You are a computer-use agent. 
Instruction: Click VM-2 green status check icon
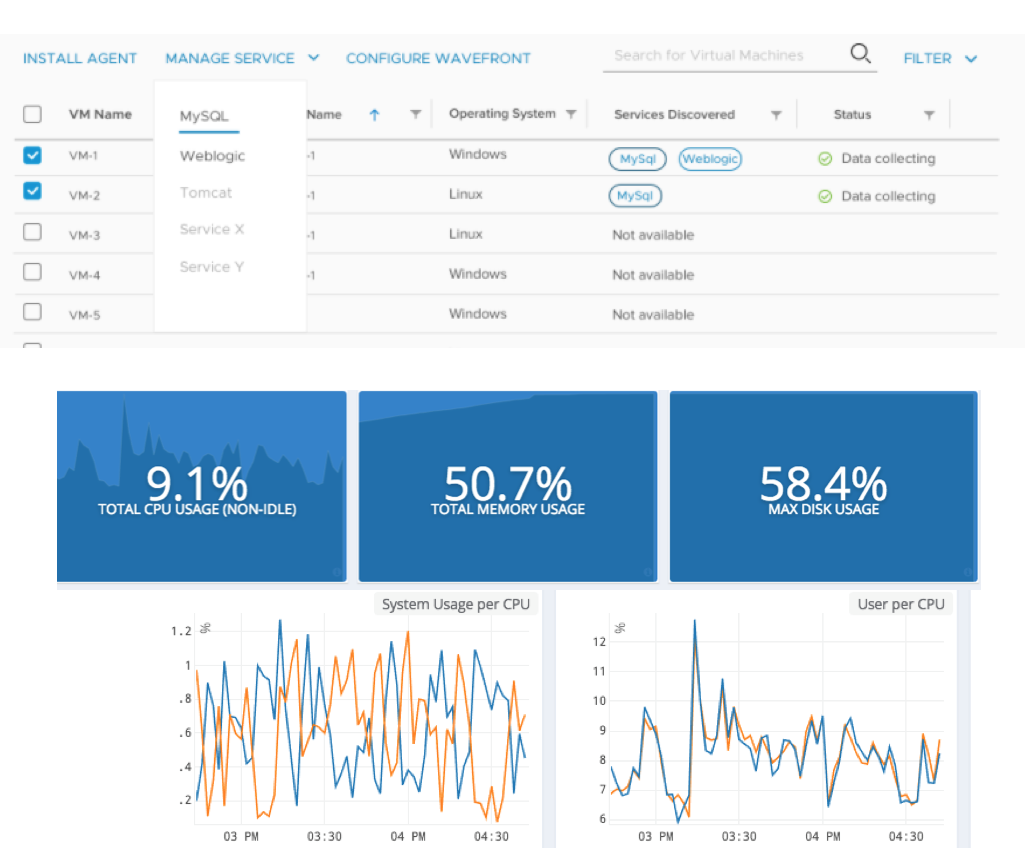click(825, 197)
